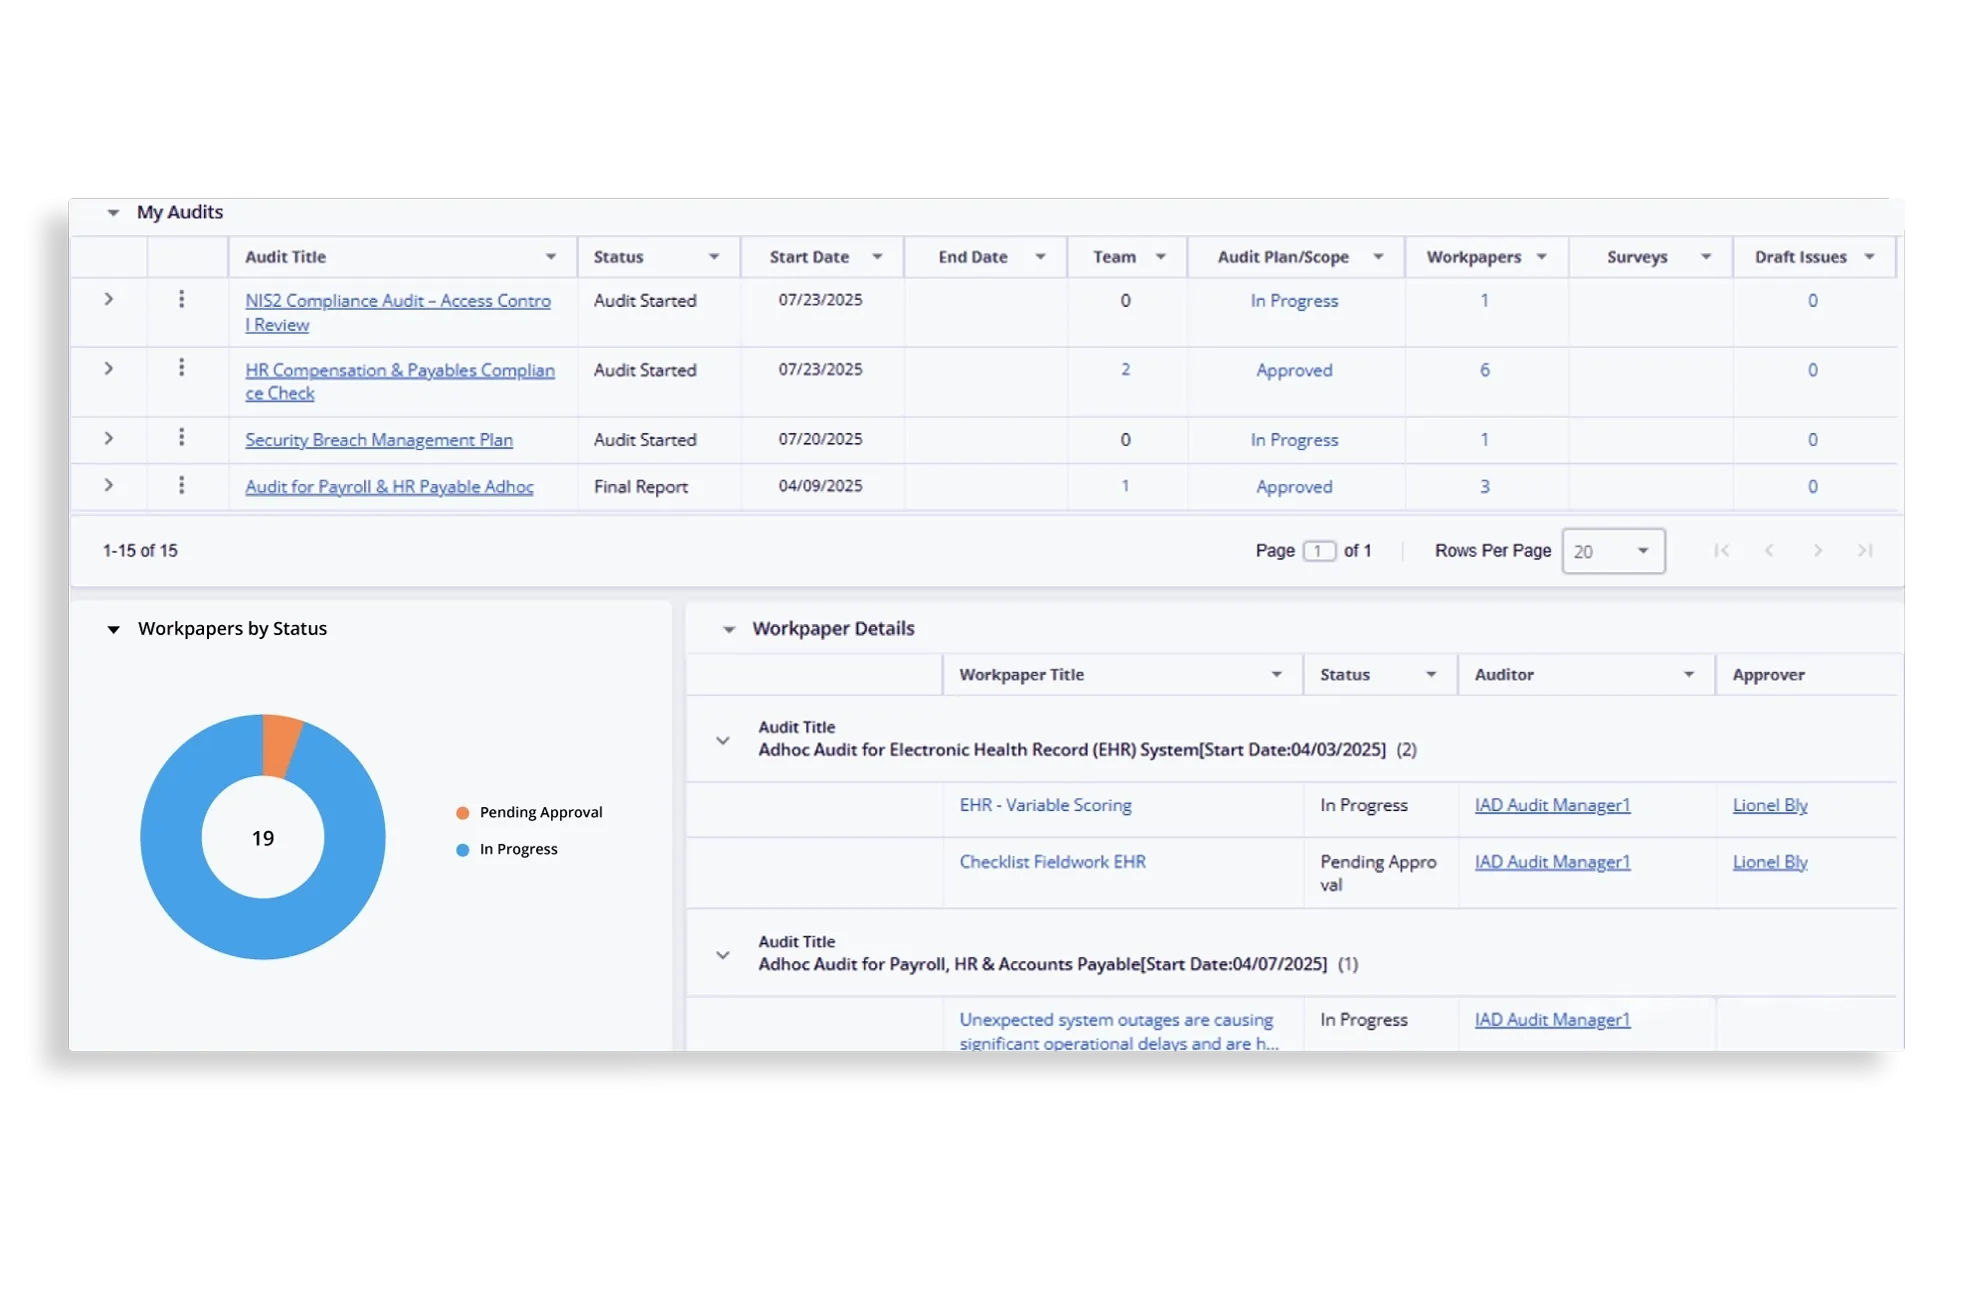The height and width of the screenshot is (1313, 1975).
Task: Open actions menu for HR Compensation audit
Action: (x=181, y=368)
